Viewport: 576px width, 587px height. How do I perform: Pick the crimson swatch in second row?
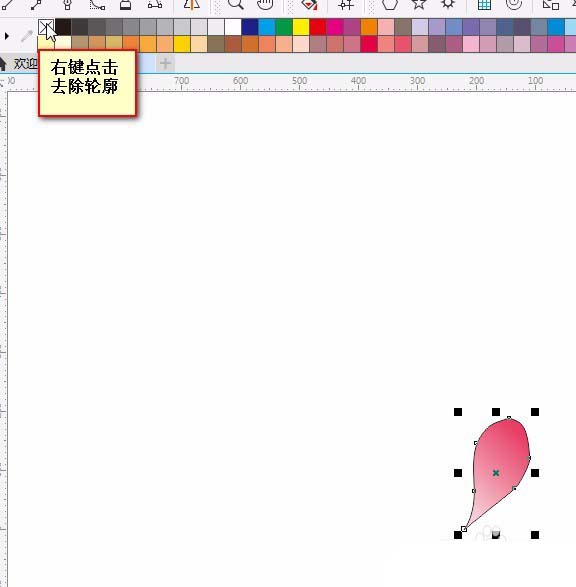(x=369, y=44)
